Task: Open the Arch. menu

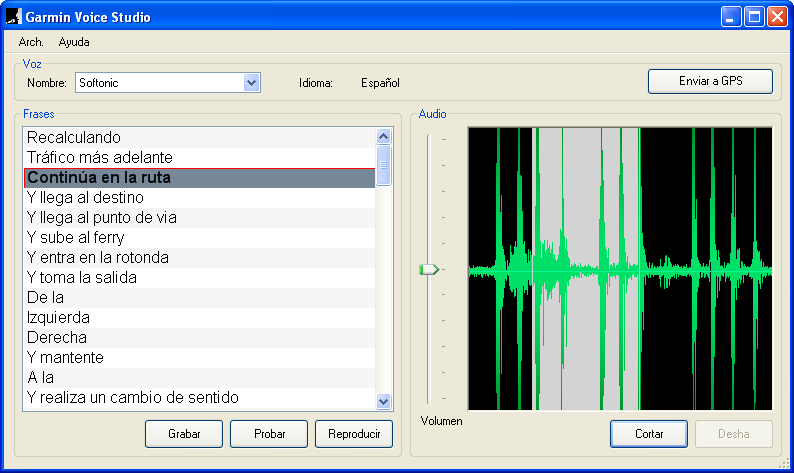Action: point(31,42)
